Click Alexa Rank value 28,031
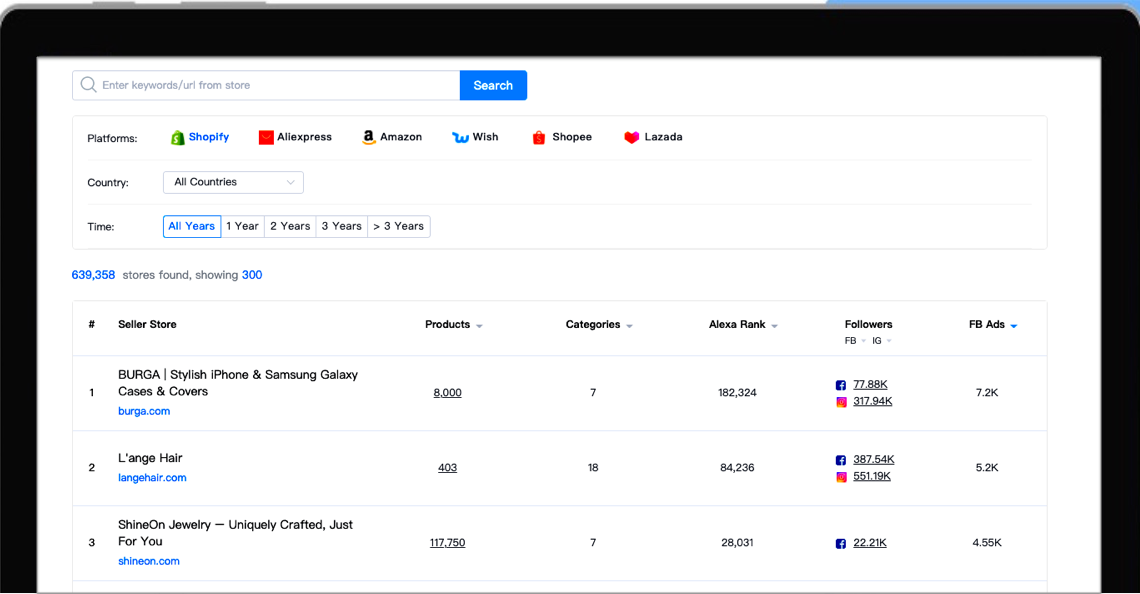Image resolution: width=1140 pixels, height=594 pixels. click(737, 542)
